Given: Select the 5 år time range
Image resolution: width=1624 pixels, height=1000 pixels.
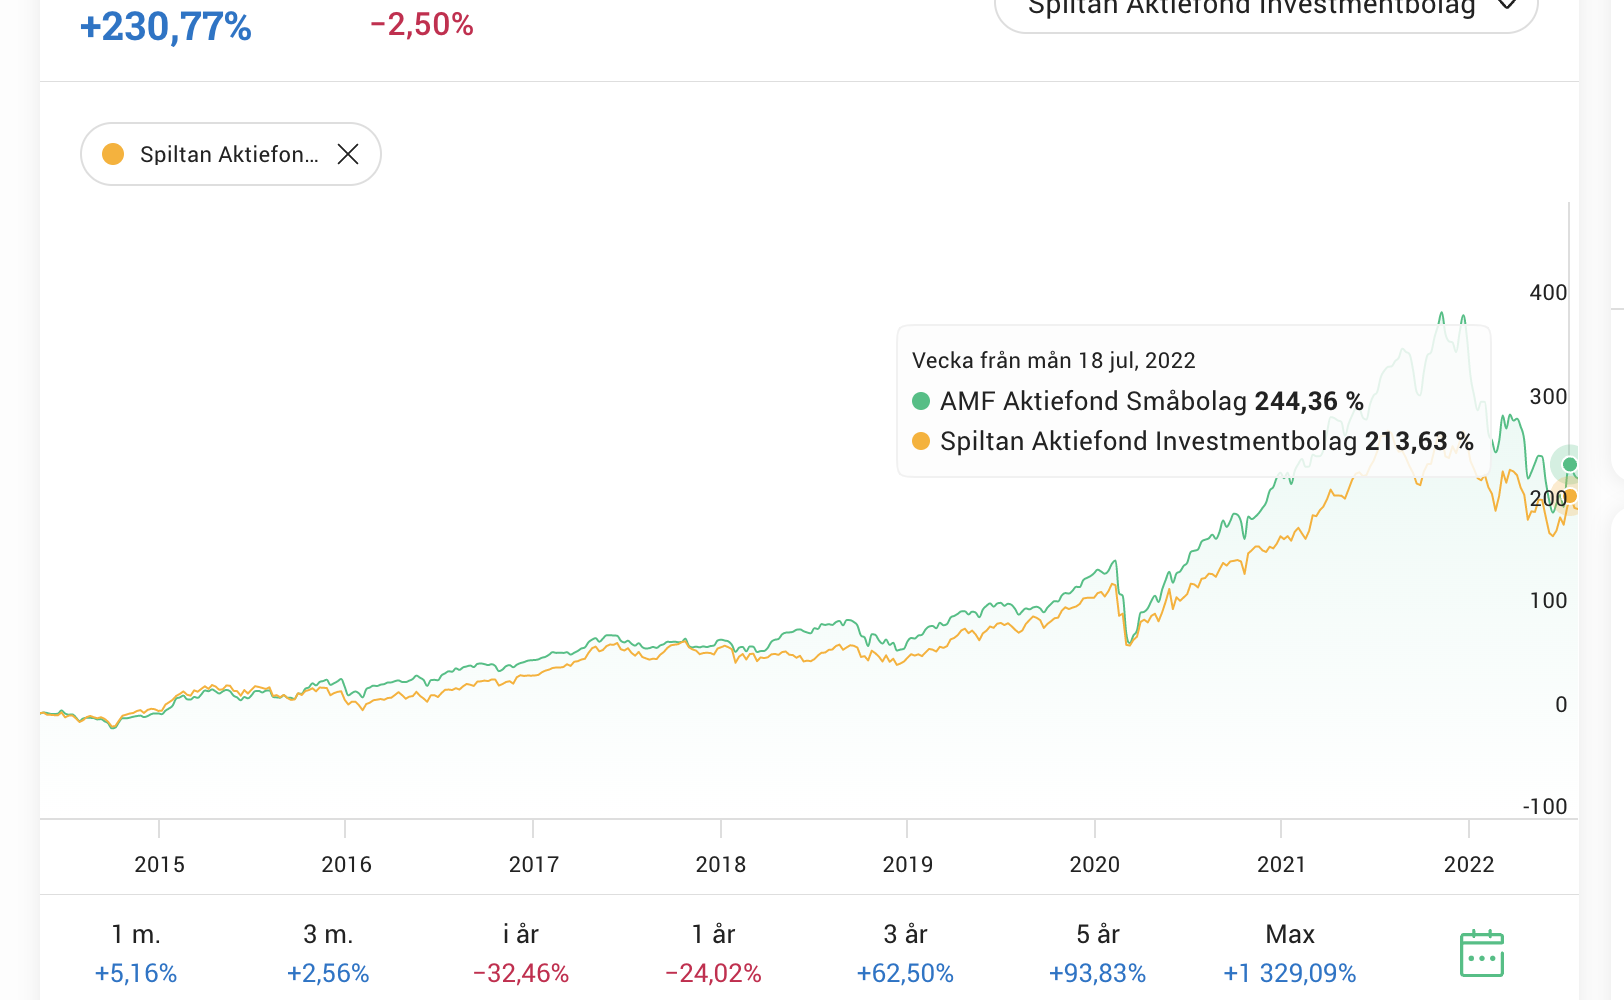Looking at the screenshot, I should [x=1097, y=952].
